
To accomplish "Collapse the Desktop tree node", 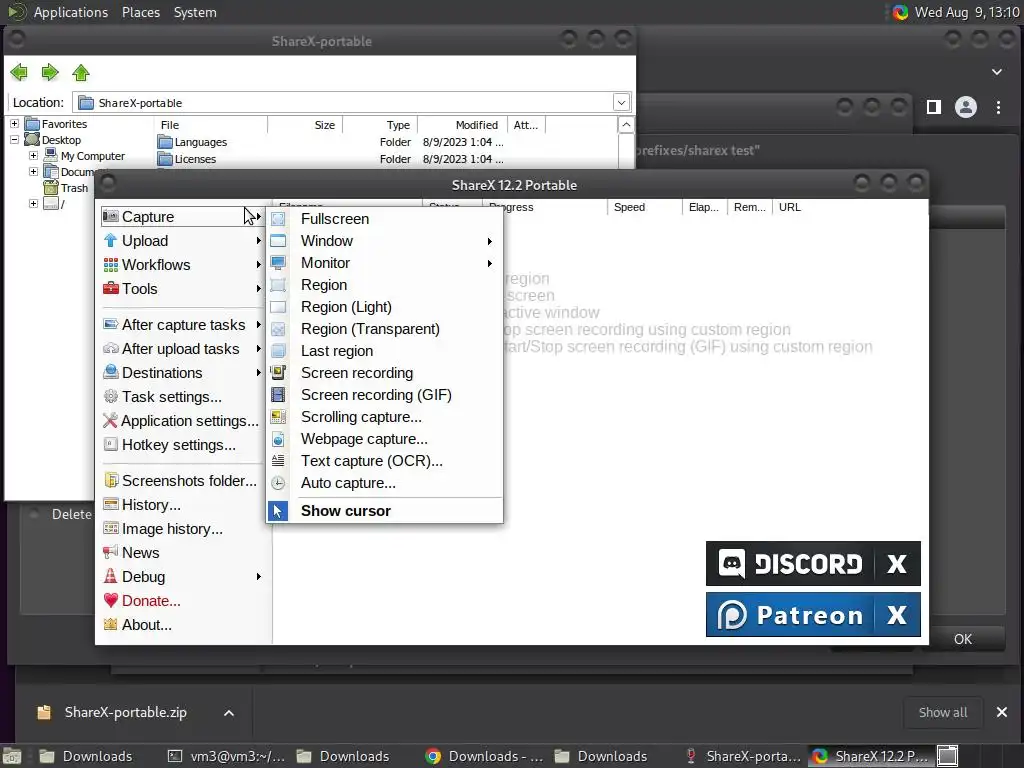I will [x=14, y=140].
